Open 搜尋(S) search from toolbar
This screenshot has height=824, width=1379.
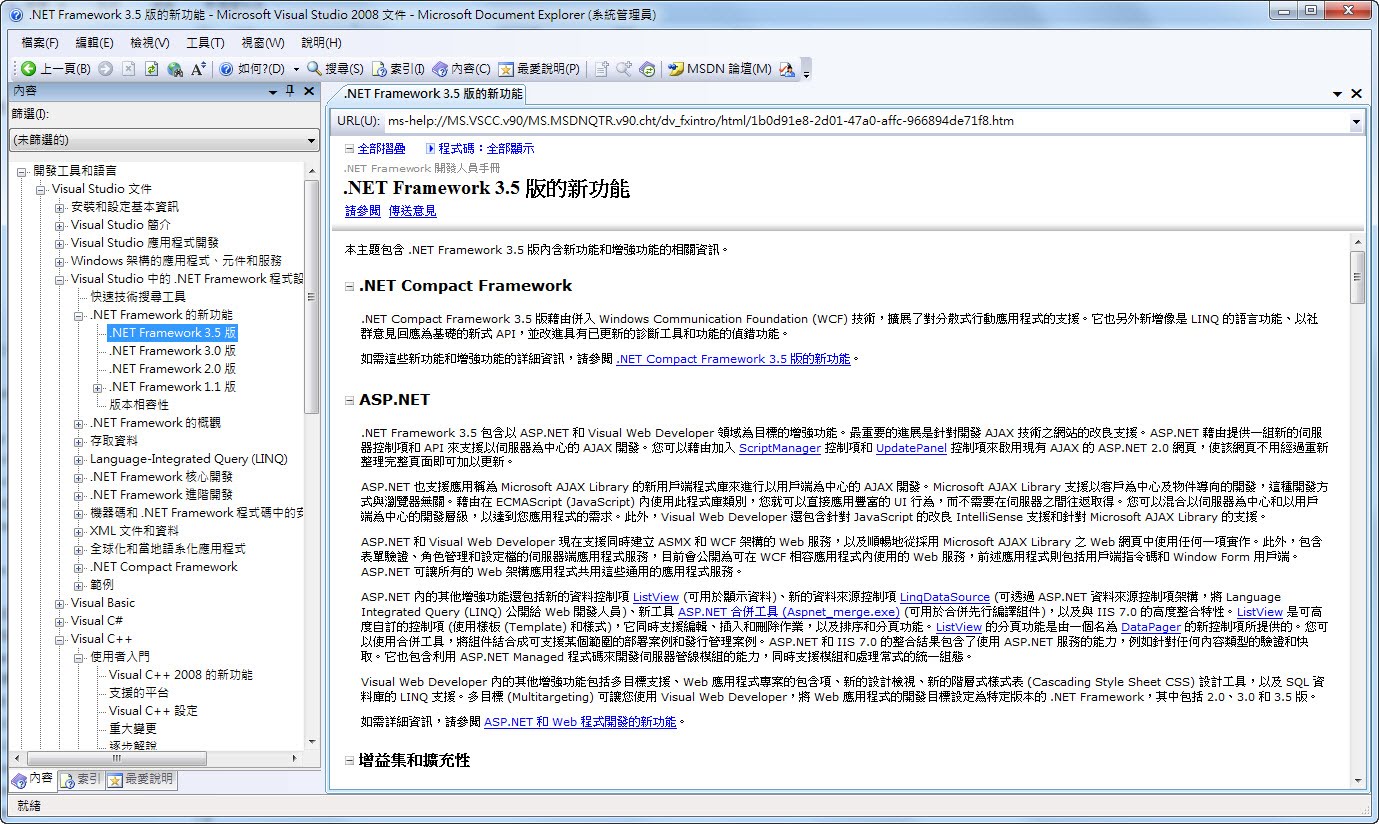pyautogui.click(x=335, y=69)
